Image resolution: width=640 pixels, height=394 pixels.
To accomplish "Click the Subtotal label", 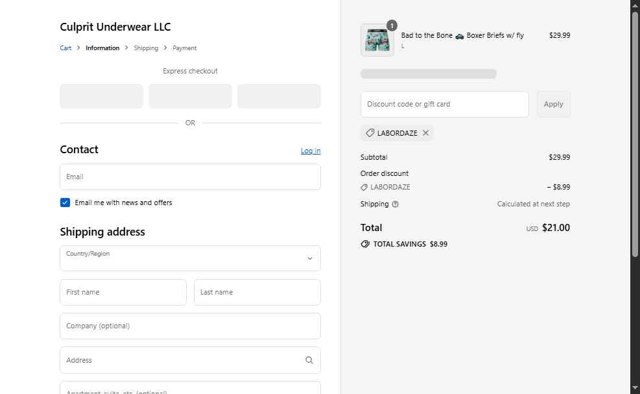I will 374,157.
